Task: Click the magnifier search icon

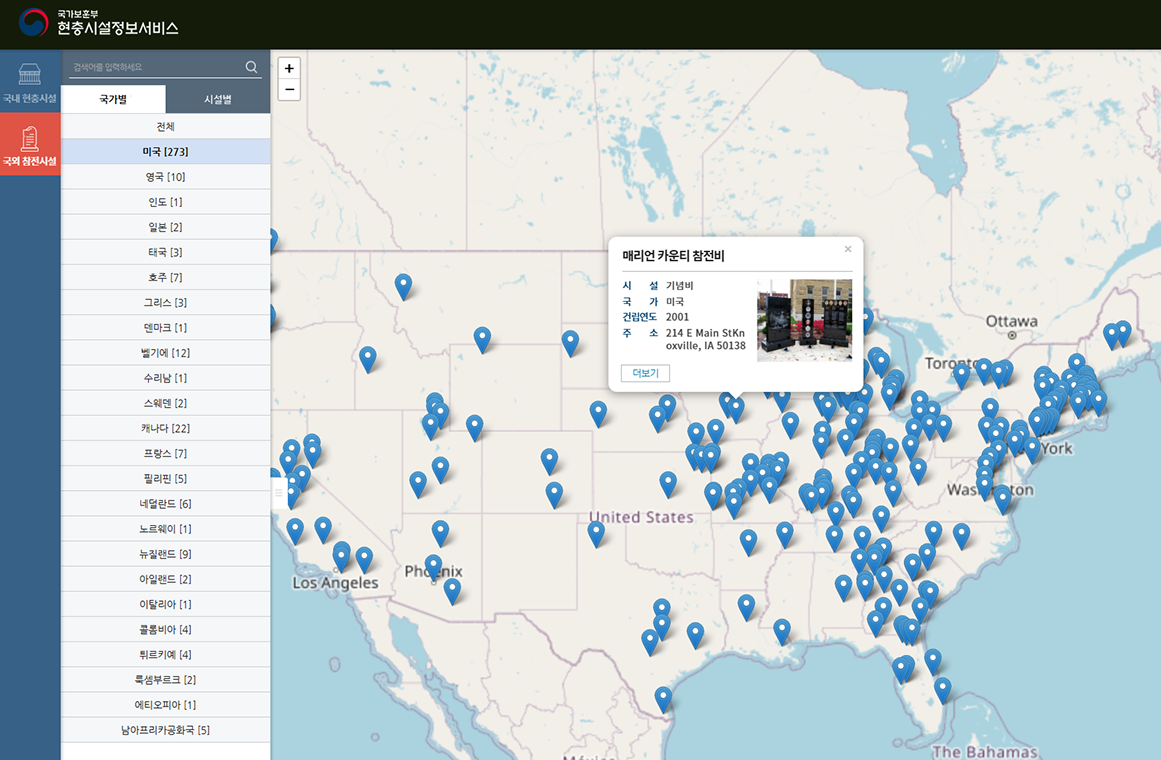Action: click(x=251, y=67)
